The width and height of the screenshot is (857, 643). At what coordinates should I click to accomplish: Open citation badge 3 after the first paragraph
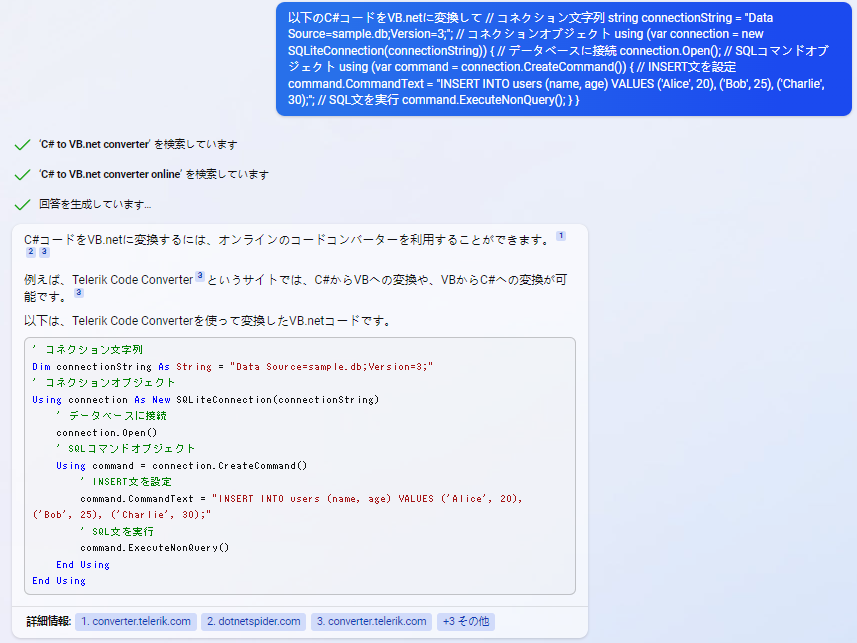pyautogui.click(x=44, y=251)
